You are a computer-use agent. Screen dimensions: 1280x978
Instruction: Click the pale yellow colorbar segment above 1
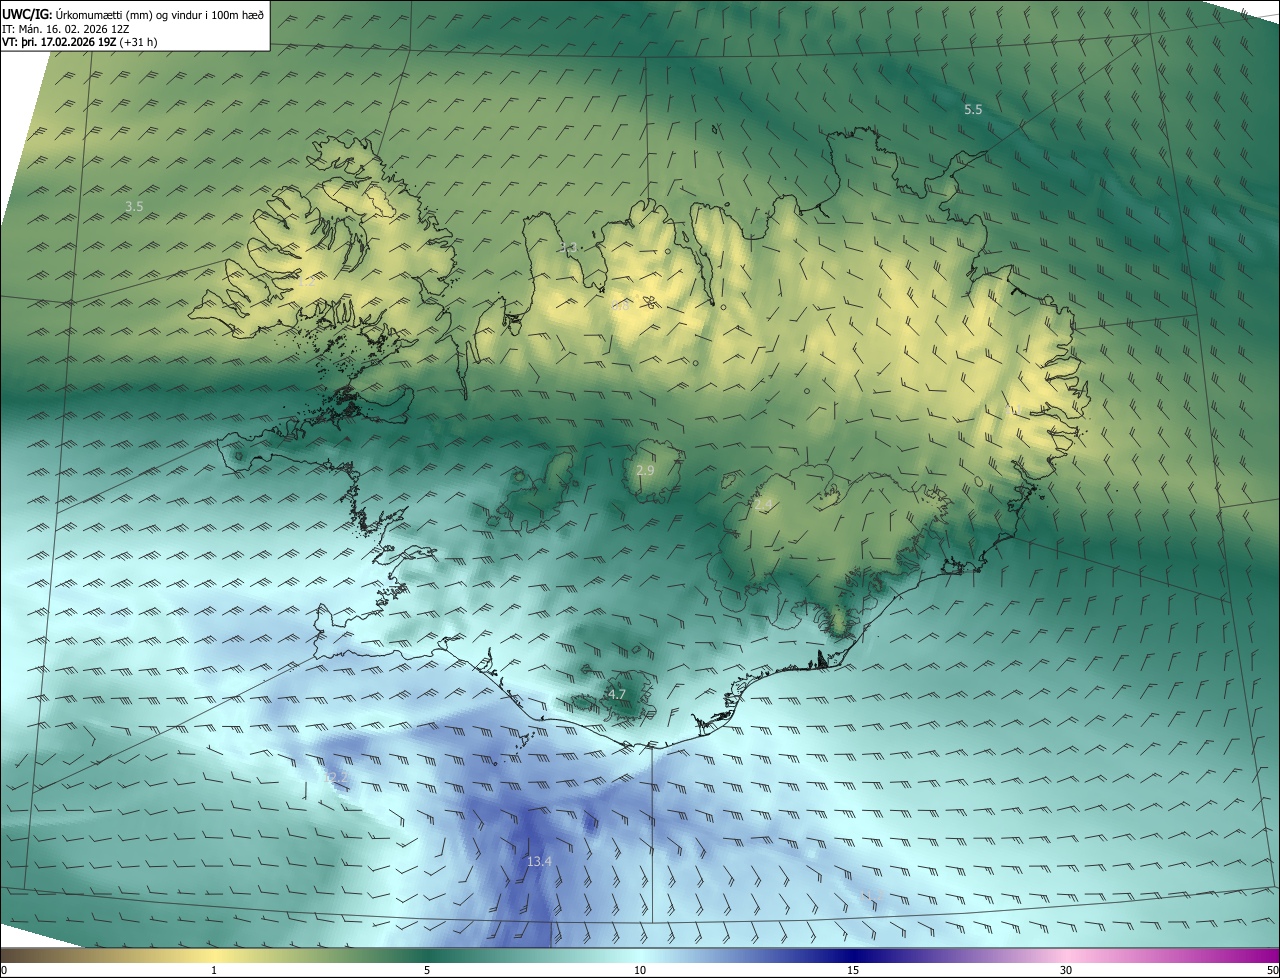pos(214,955)
